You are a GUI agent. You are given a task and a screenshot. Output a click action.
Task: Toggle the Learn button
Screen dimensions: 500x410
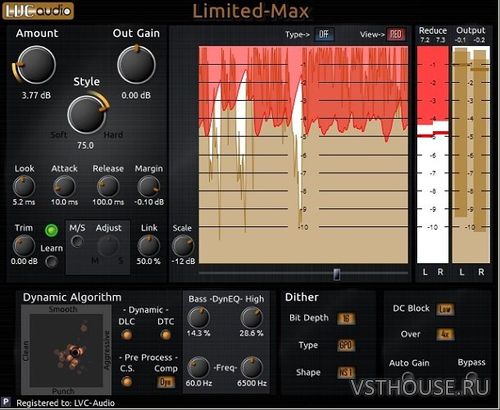pos(51,262)
